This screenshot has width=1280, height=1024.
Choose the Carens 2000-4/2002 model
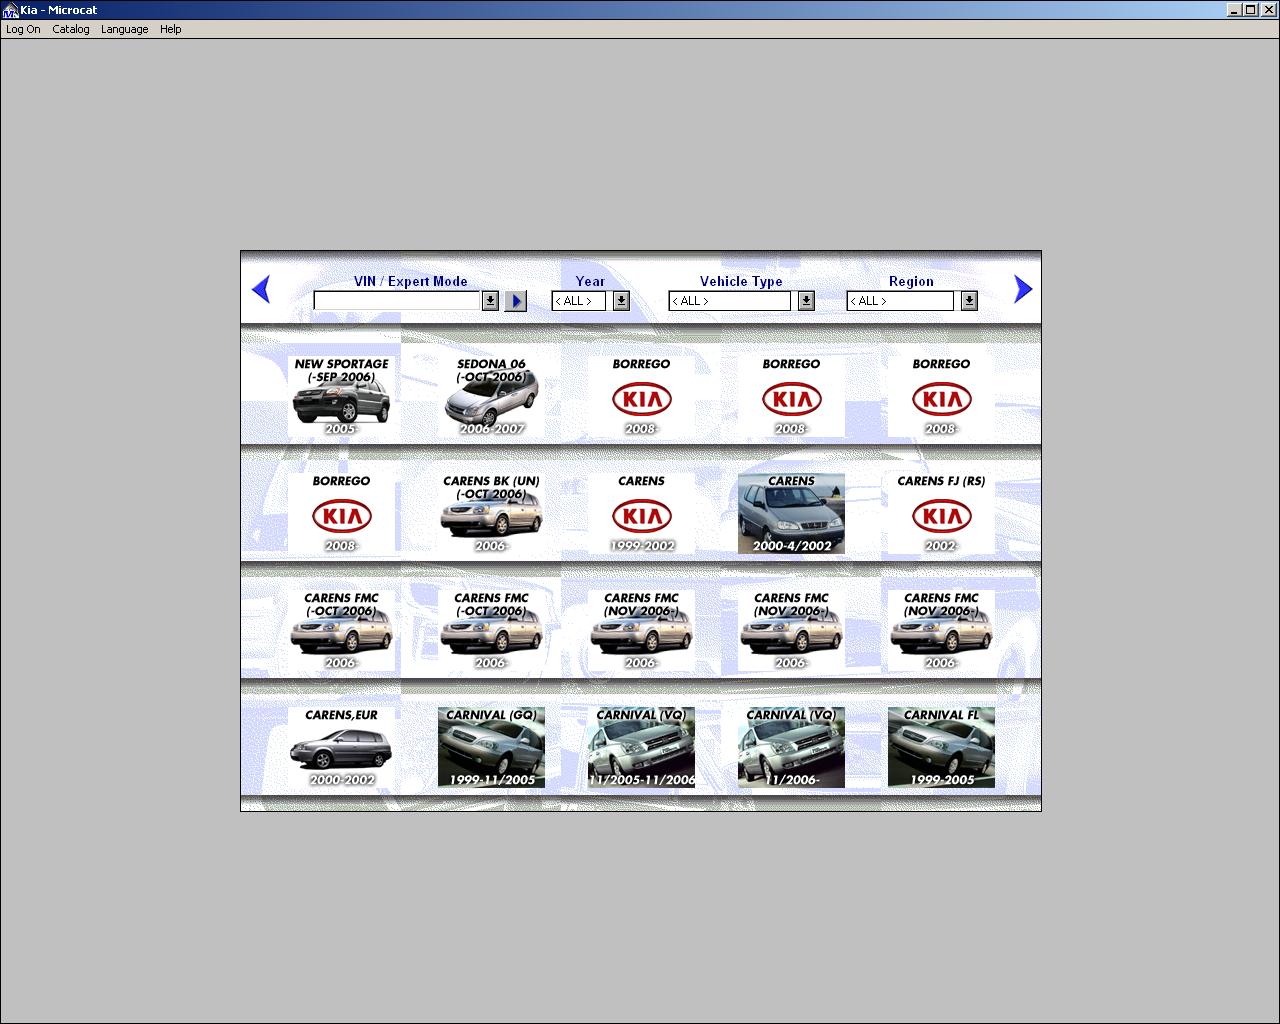[791, 513]
